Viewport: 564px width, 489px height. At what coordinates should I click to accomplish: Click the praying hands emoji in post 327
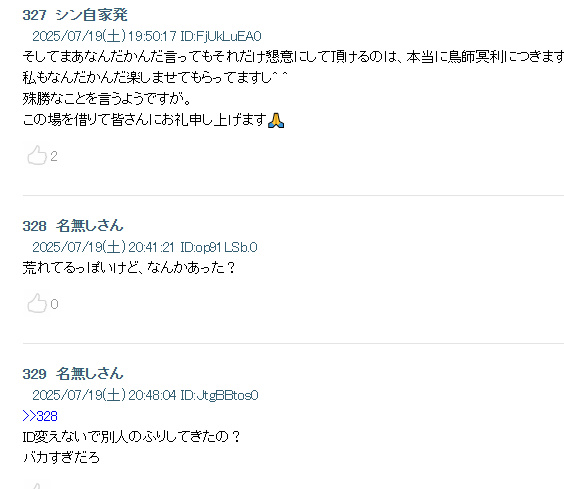(276, 120)
